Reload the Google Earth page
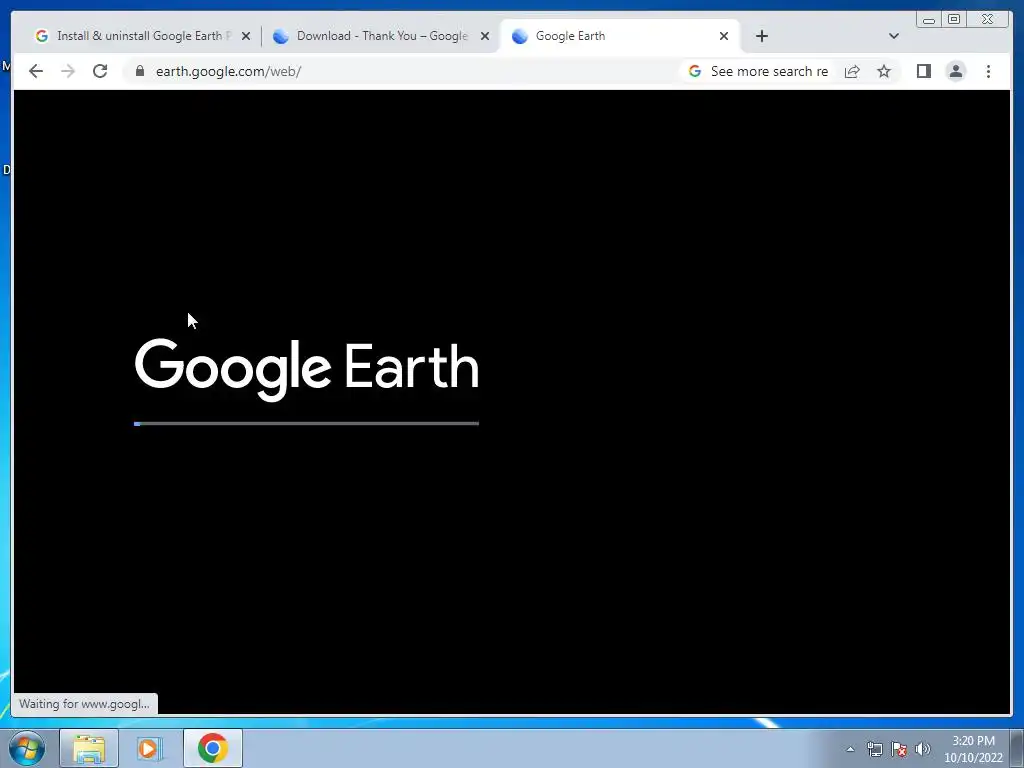The image size is (1024, 768). 100,71
